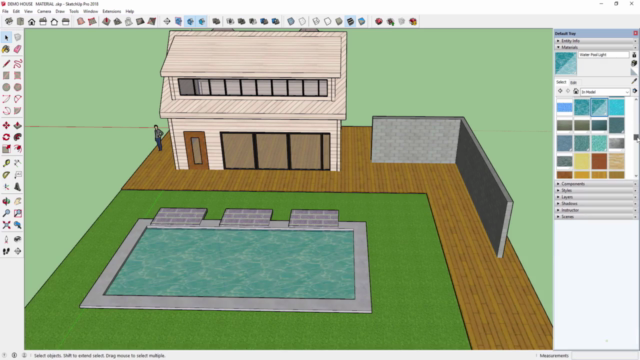Click the large material preview thumbnail

566,63
